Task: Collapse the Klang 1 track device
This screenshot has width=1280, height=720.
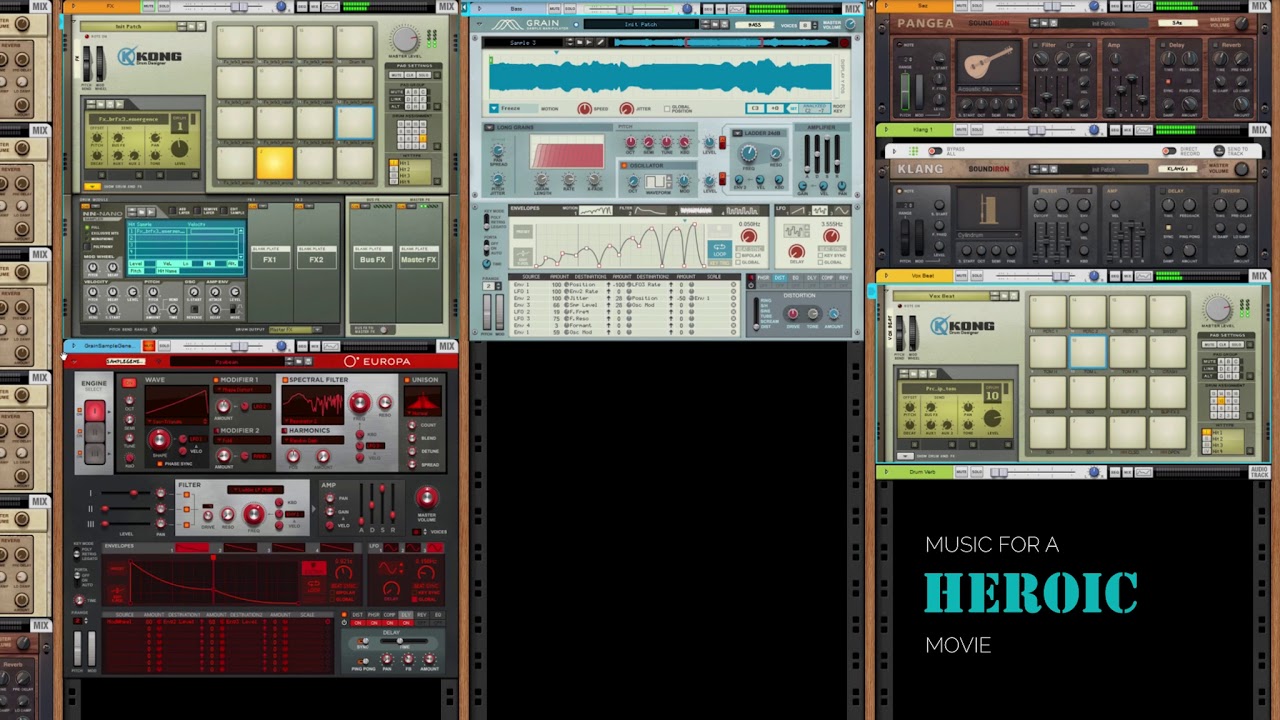Action: pos(886,130)
